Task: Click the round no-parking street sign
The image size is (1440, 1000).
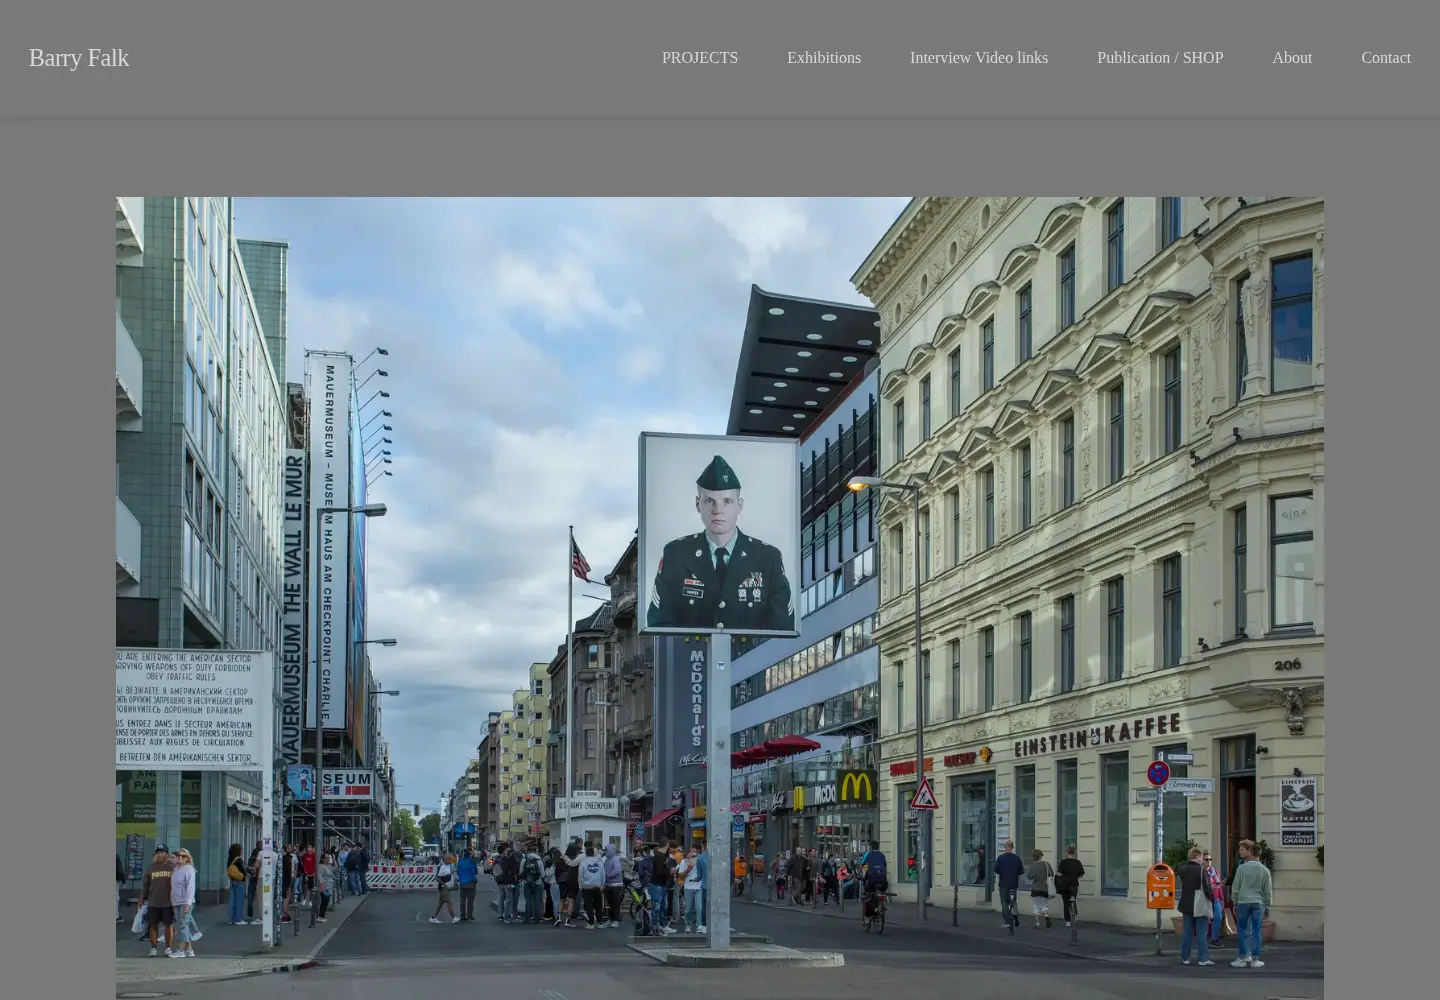Action: click(1158, 772)
